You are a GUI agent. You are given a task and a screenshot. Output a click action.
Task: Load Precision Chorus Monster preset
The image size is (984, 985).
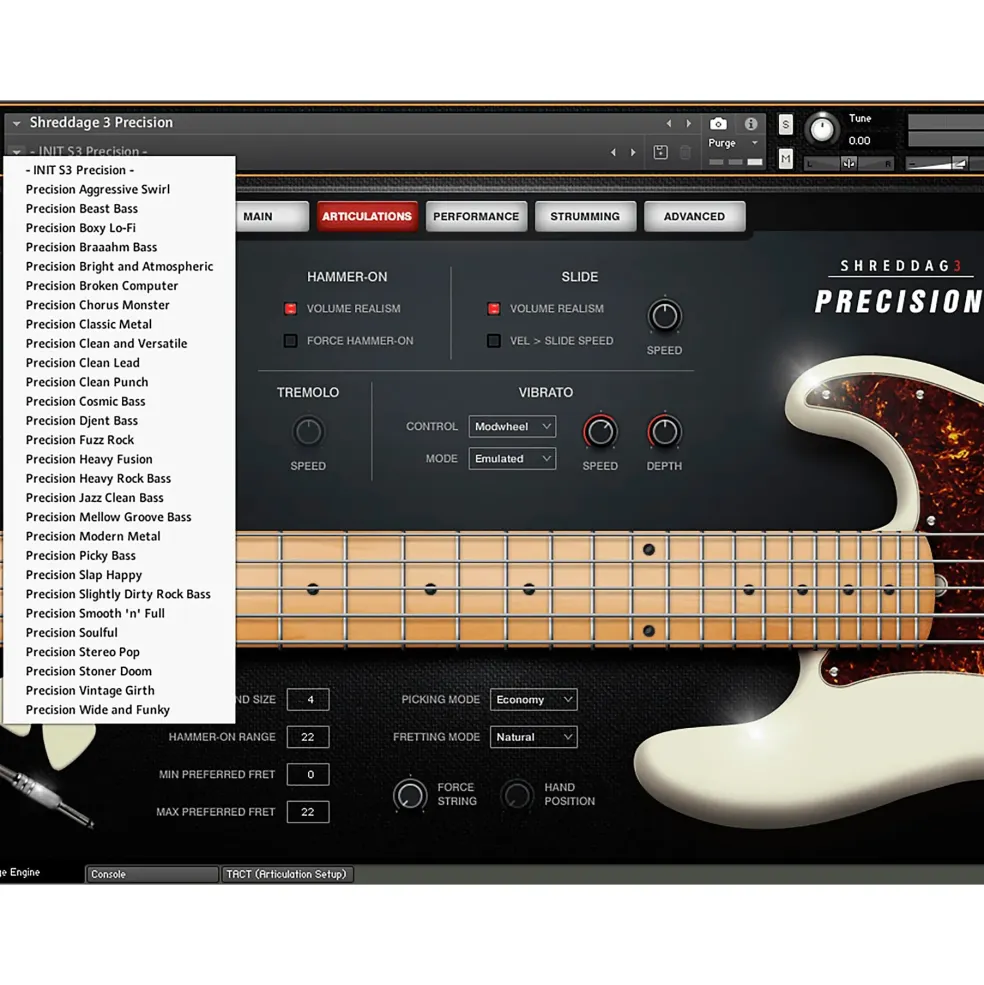click(119, 305)
